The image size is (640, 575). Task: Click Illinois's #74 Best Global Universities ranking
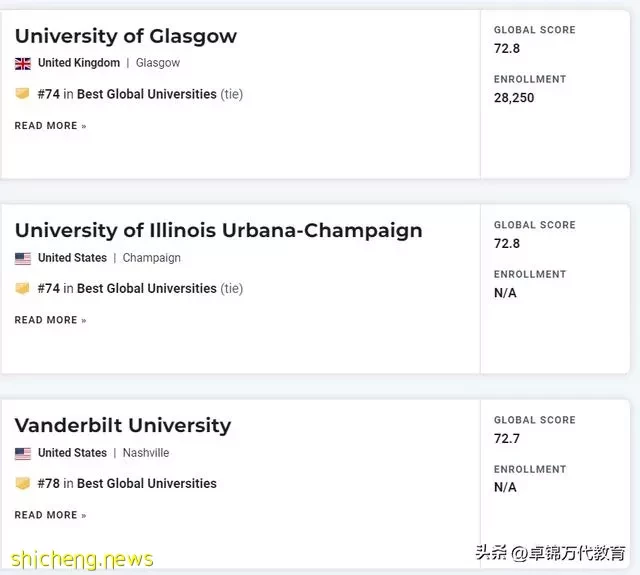[140, 289]
